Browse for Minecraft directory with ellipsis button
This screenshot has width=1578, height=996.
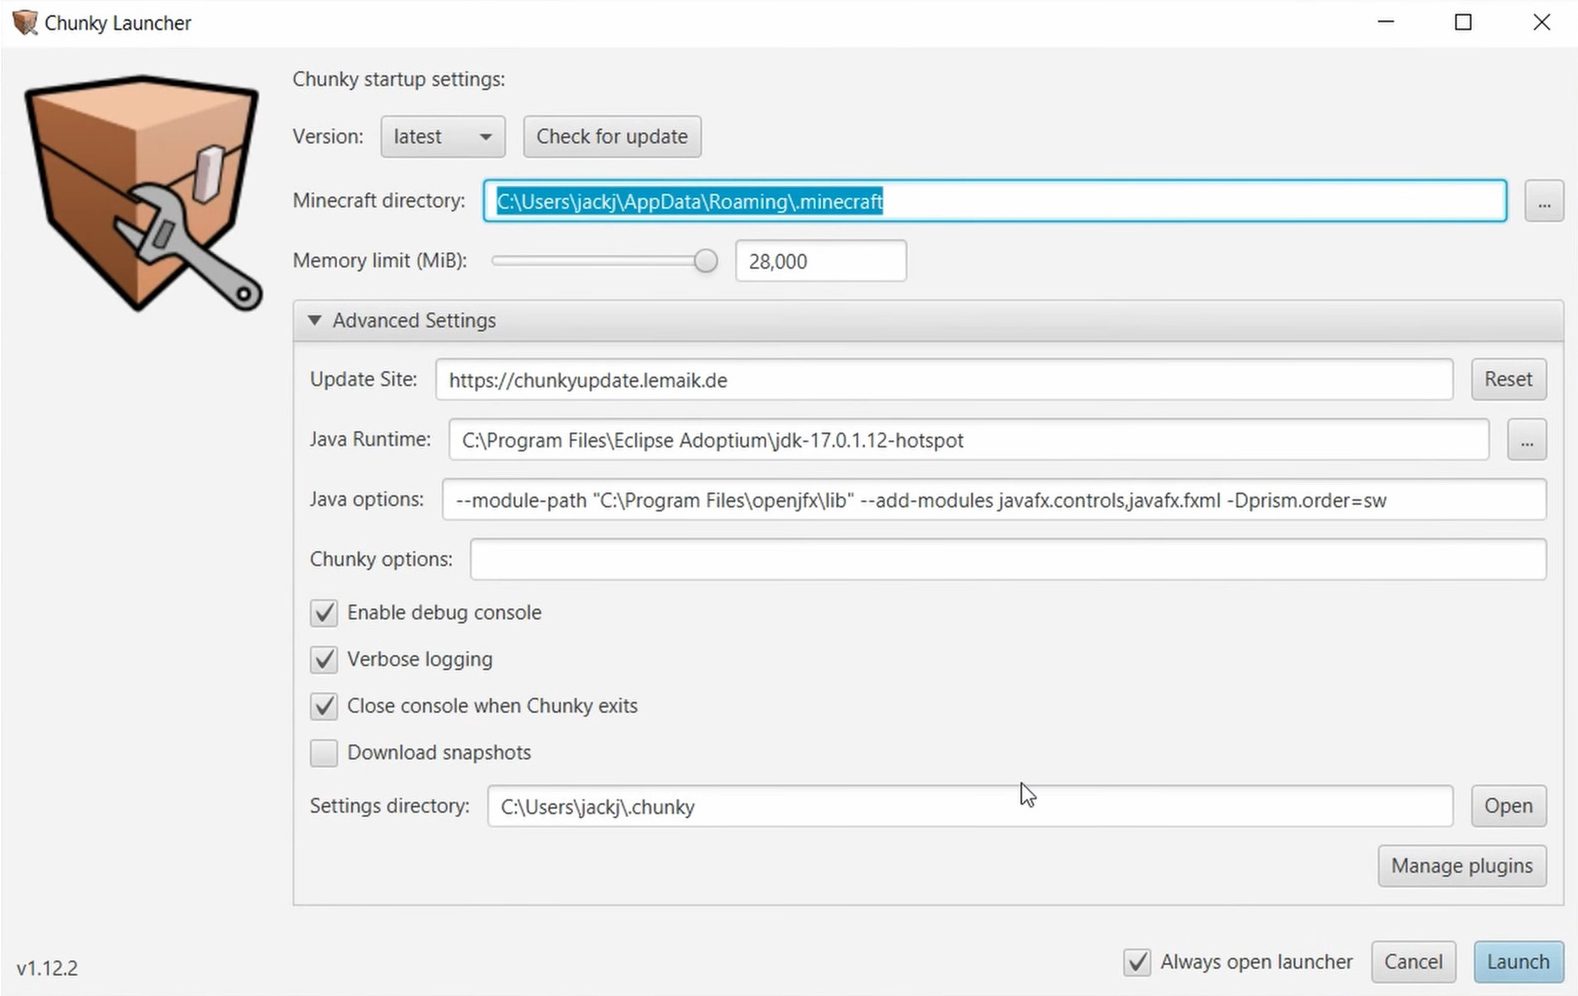click(x=1544, y=201)
